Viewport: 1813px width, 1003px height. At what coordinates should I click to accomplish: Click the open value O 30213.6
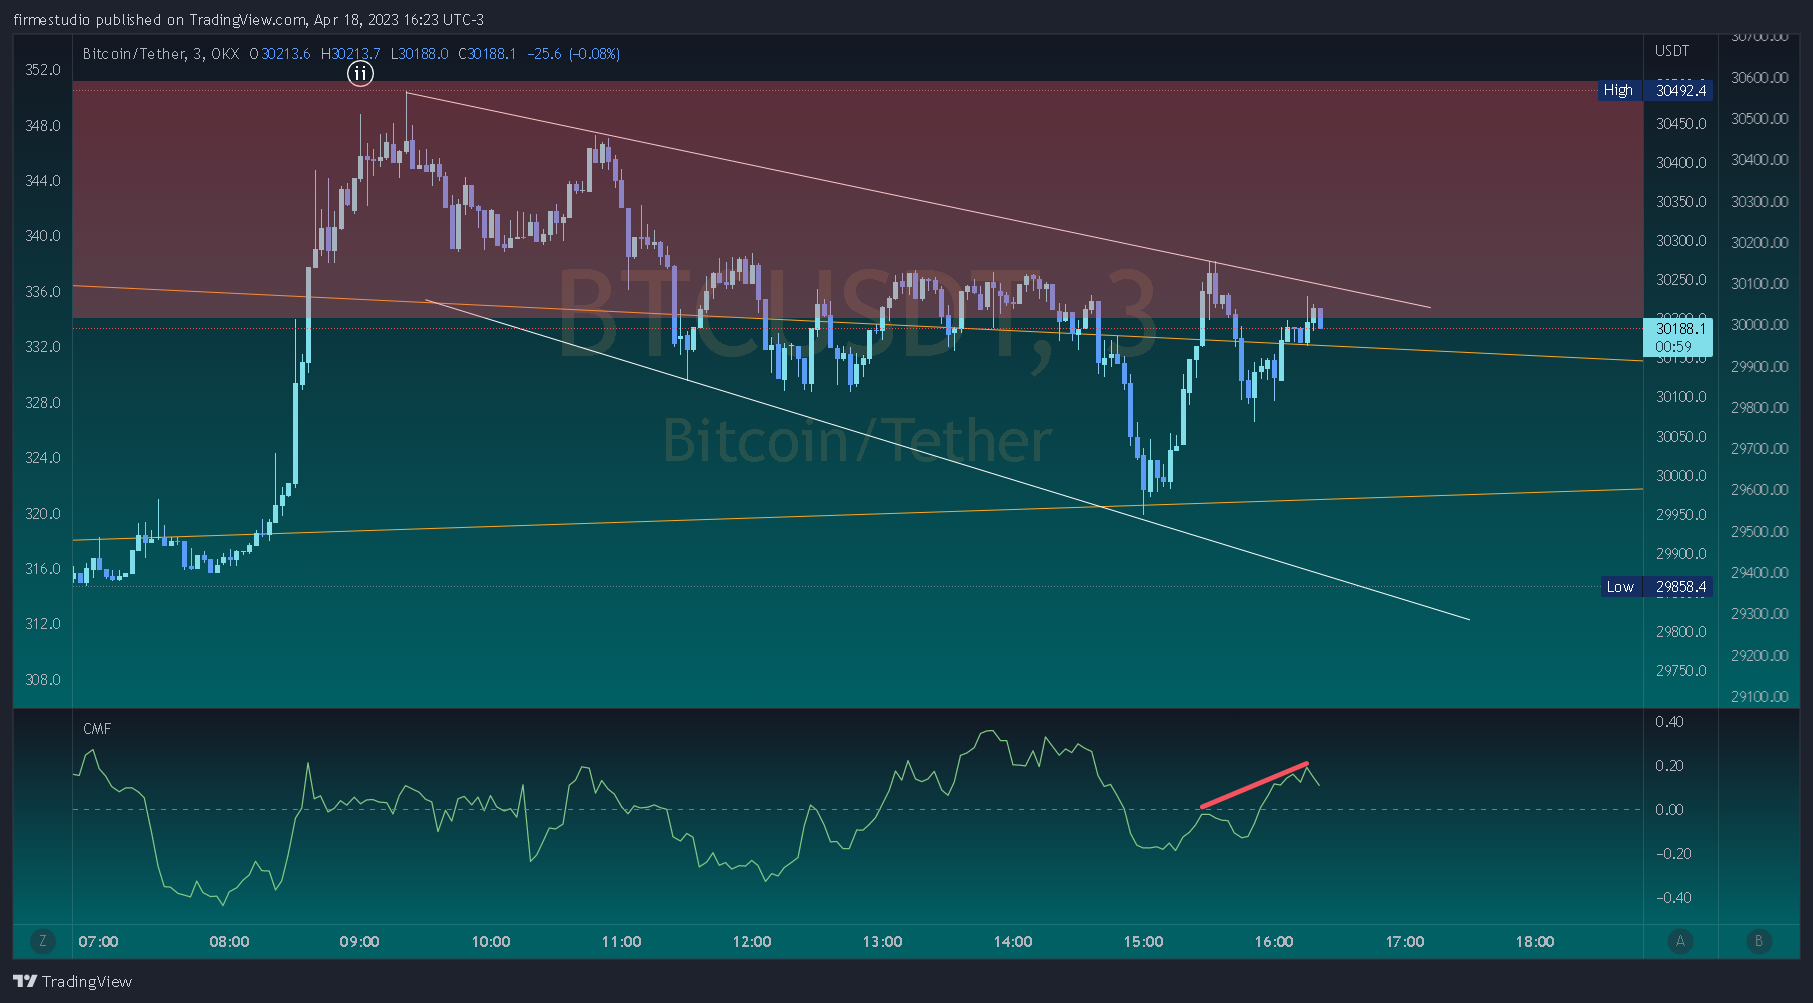pyautogui.click(x=280, y=54)
